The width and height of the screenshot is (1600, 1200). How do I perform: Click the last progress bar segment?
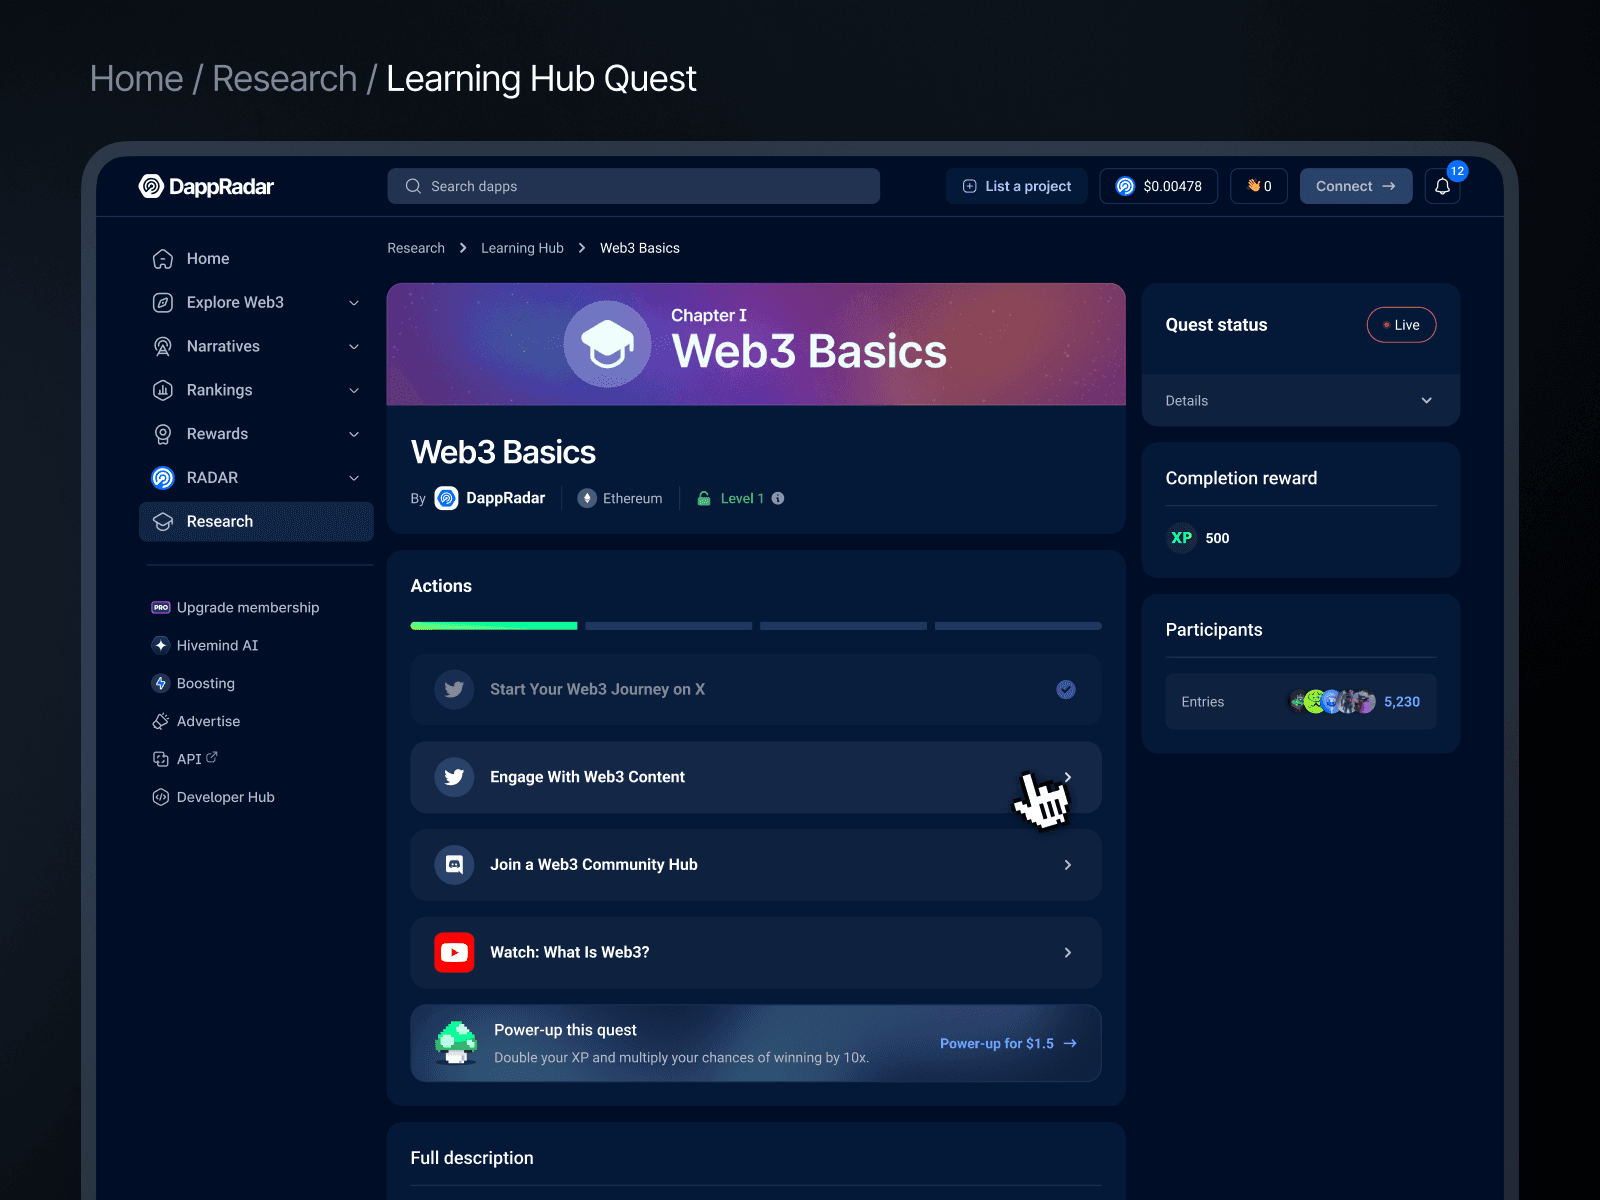[x=1018, y=626]
